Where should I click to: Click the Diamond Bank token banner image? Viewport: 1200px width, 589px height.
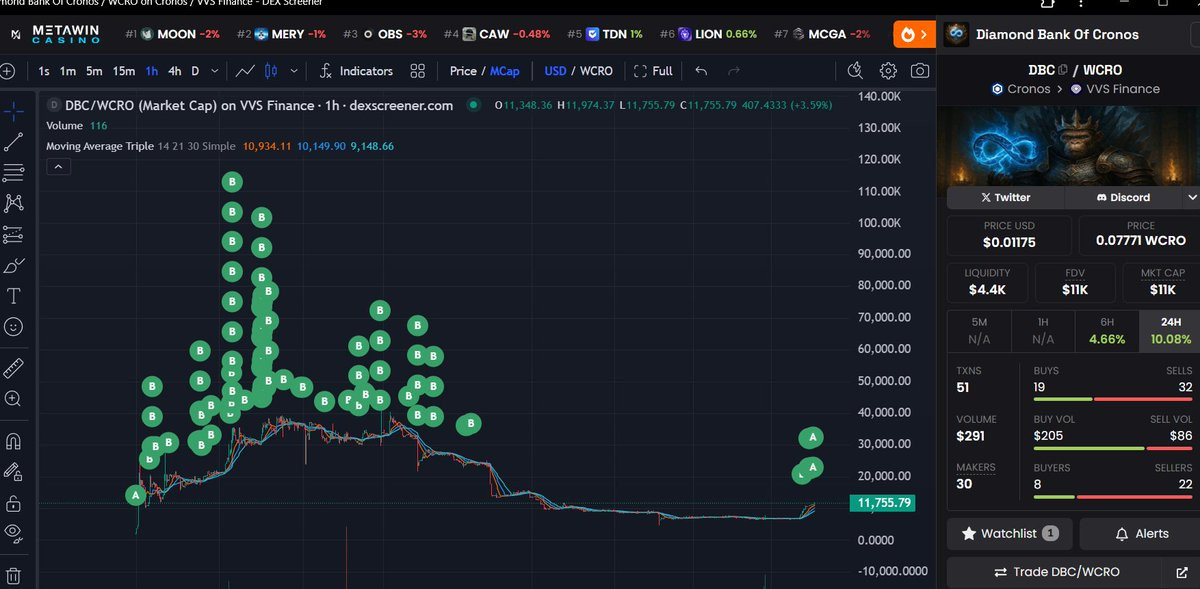1070,145
